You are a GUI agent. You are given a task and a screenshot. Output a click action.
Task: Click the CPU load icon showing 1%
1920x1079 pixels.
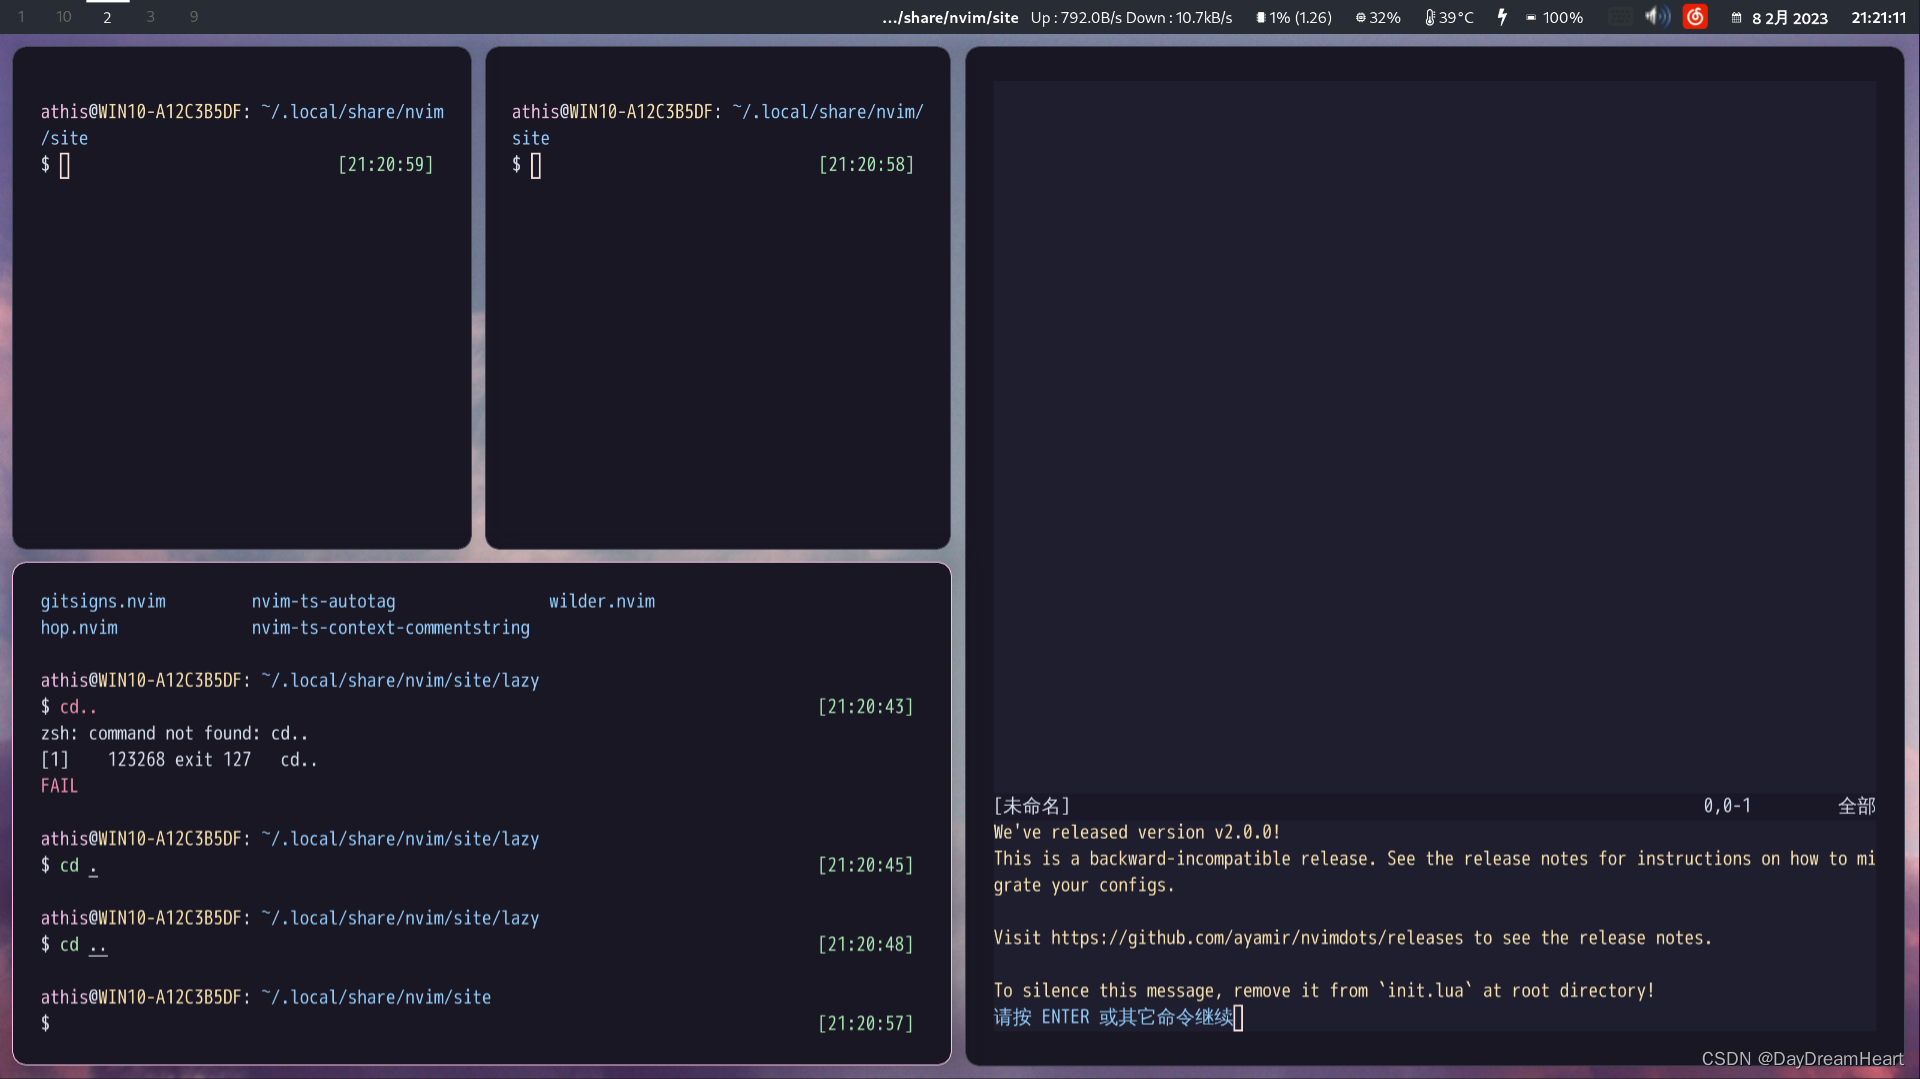[x=1261, y=18]
